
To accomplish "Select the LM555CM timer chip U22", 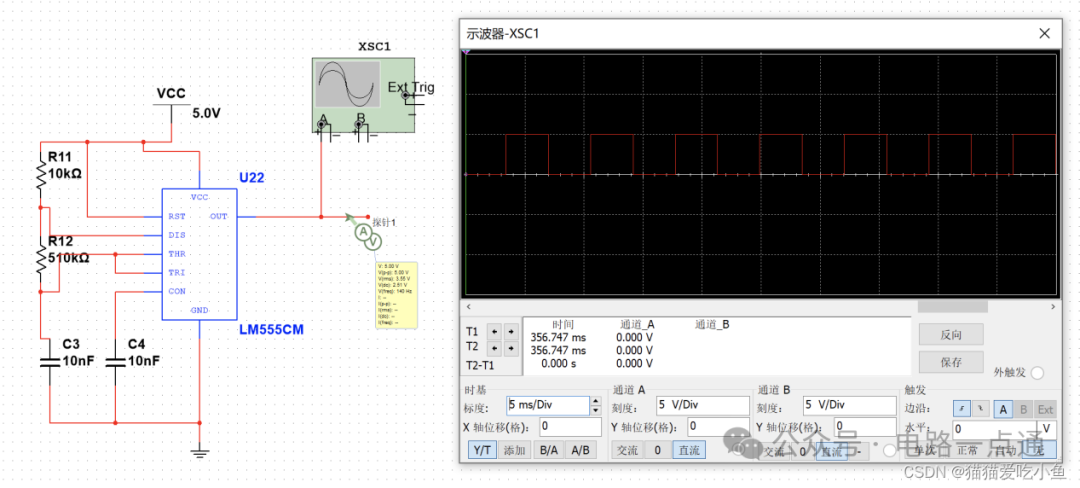I will (x=199, y=255).
